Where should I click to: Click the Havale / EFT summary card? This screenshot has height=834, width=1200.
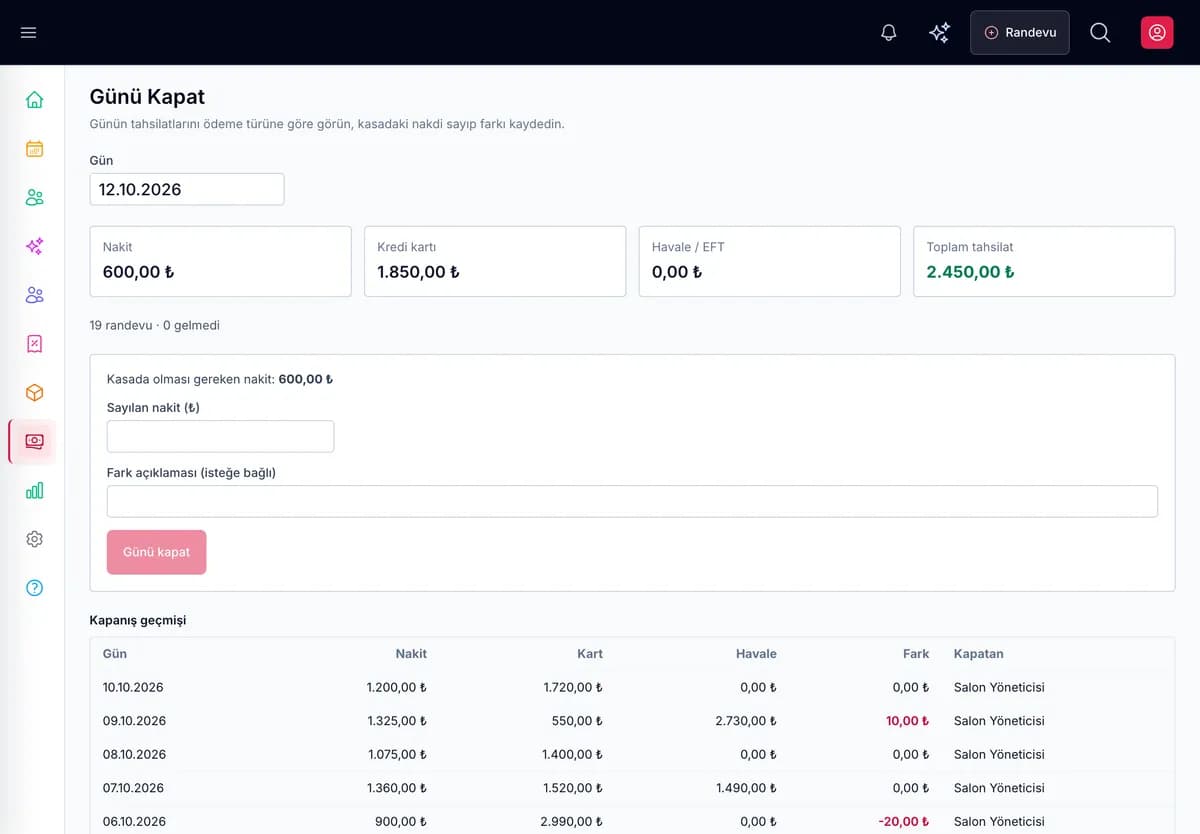[770, 261]
